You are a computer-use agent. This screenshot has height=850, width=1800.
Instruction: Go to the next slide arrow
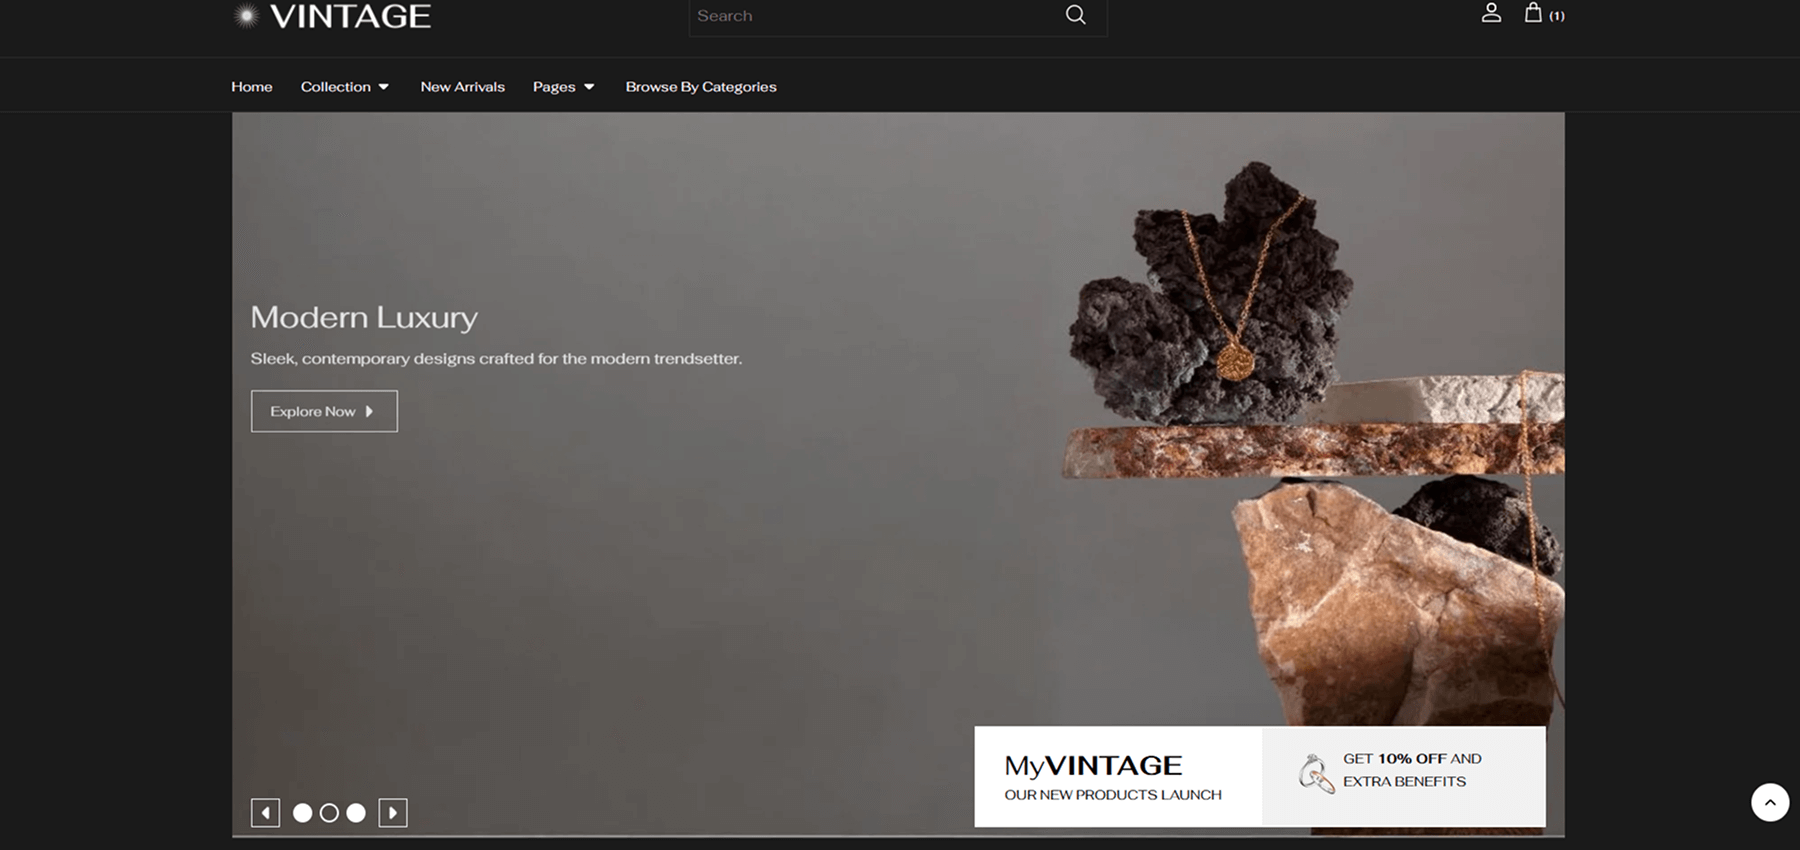tap(393, 813)
